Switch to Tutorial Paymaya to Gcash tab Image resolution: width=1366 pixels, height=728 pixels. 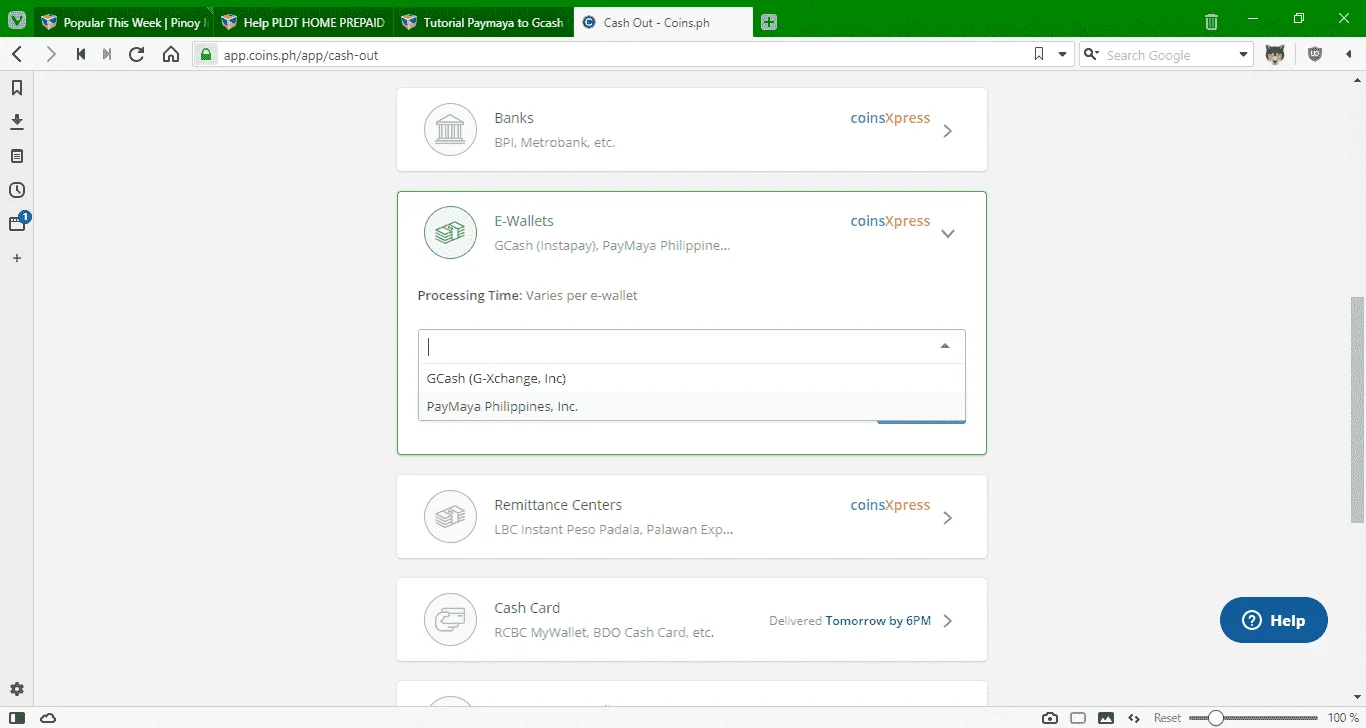pos(482,22)
